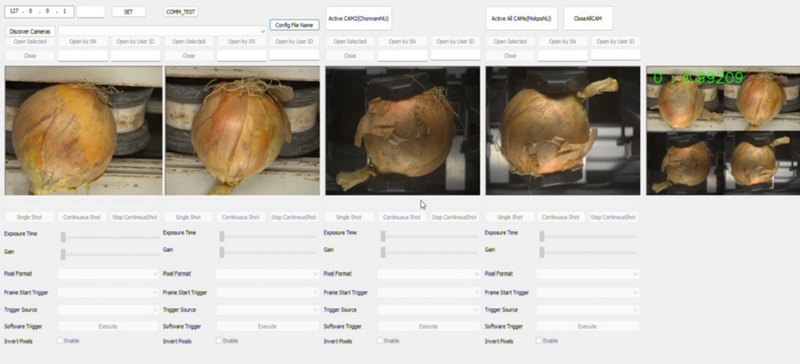Open Frame Start Trigger dropdown for first camera
Image resolution: width=800 pixels, height=364 pixels.
pos(108,293)
